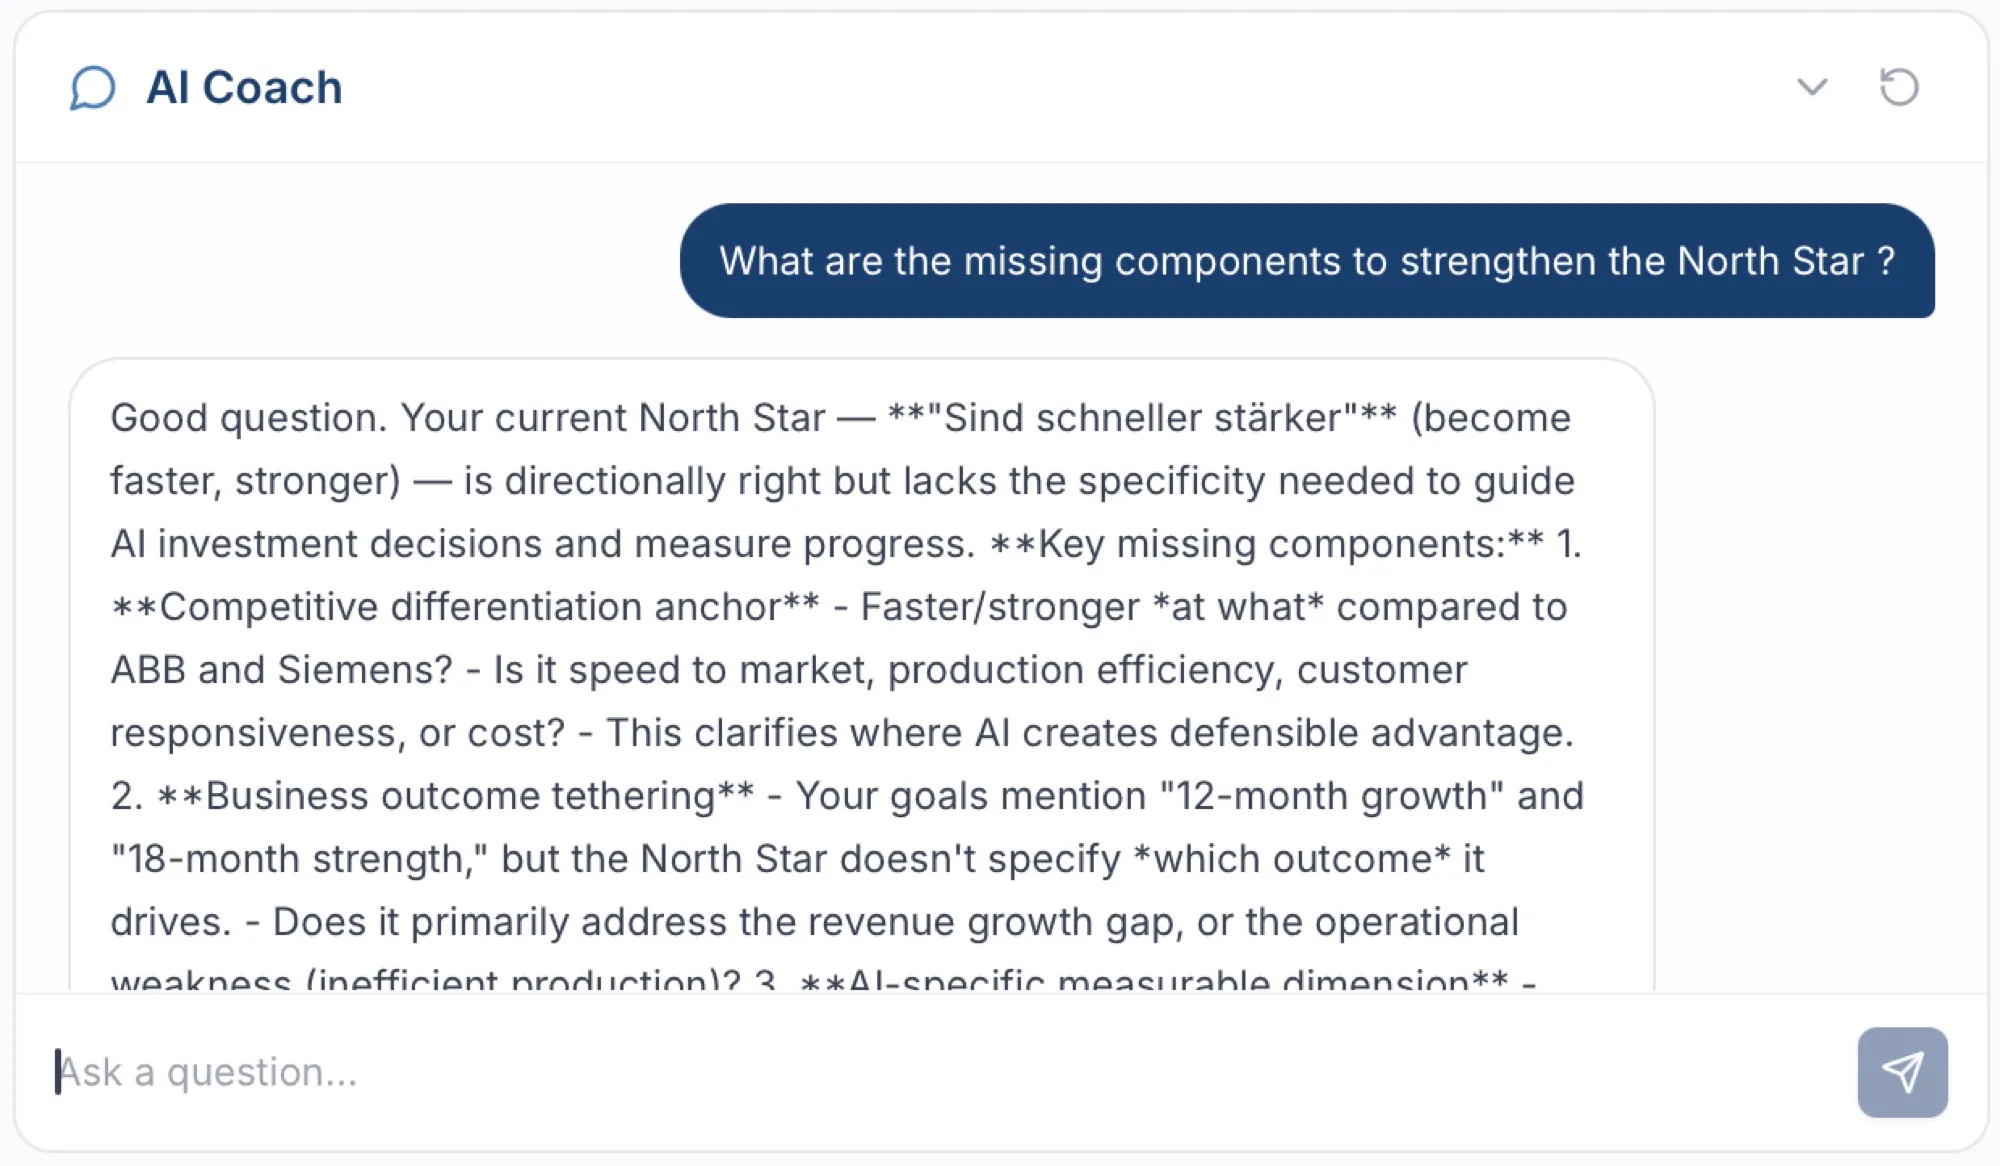Click the "which outcome" emphasized text
Viewport: 2000px width, 1166px height.
(x=1293, y=859)
